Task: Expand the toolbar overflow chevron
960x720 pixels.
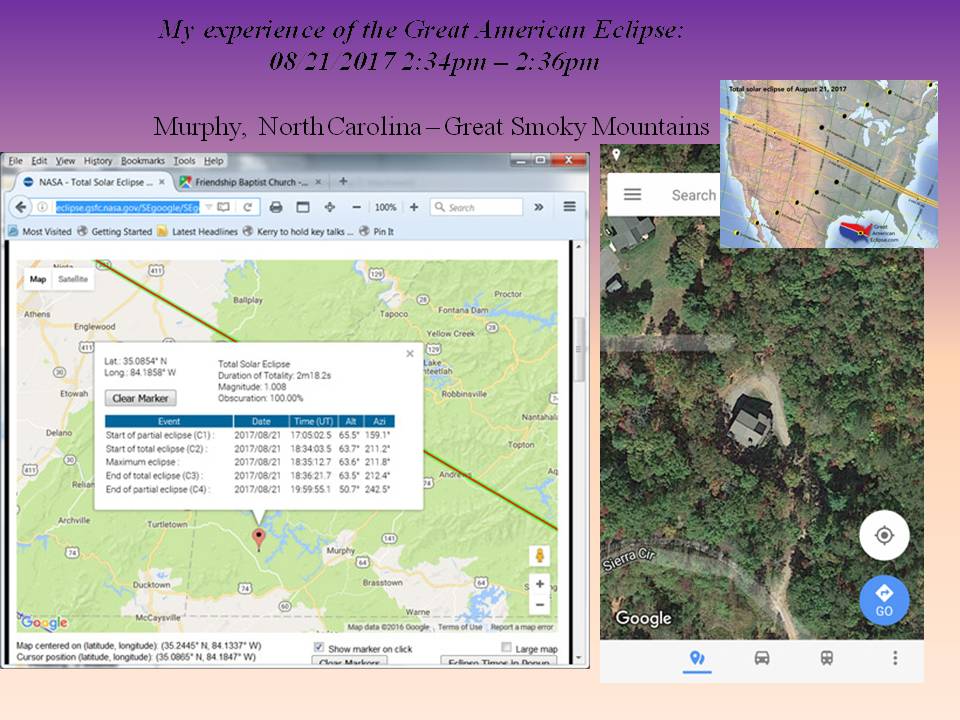Action: (x=538, y=207)
